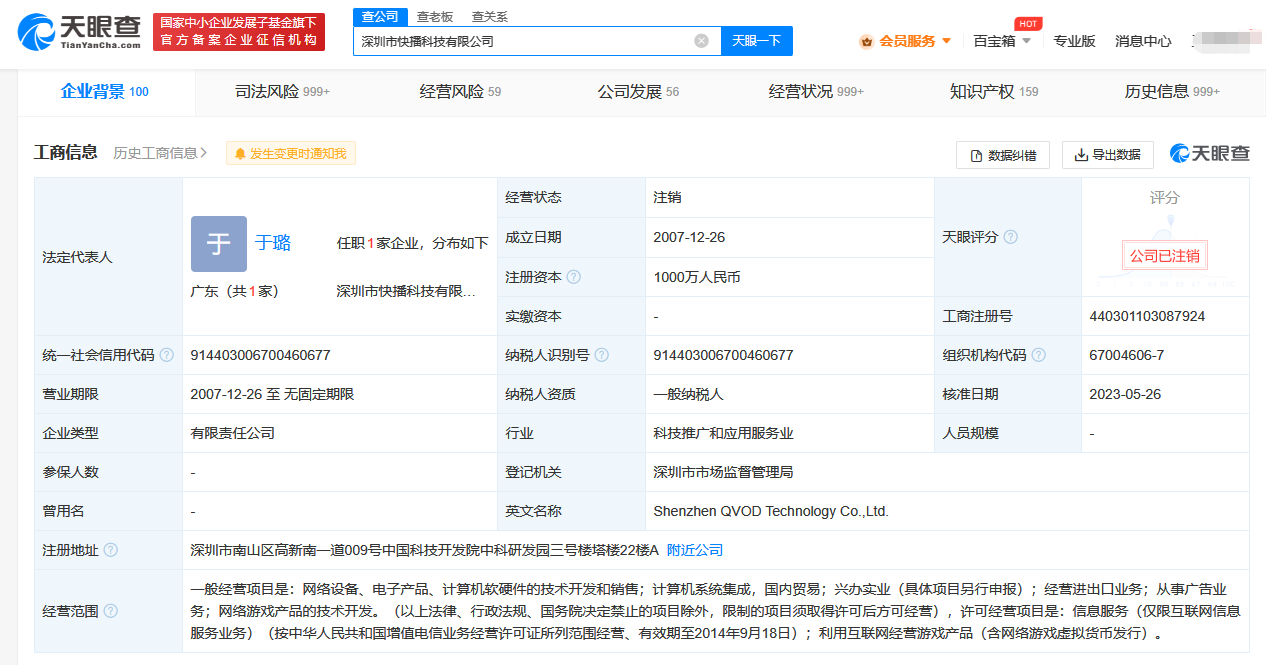Click the help icon beside 注册资本
This screenshot has height=665, width=1266.
click(x=574, y=277)
